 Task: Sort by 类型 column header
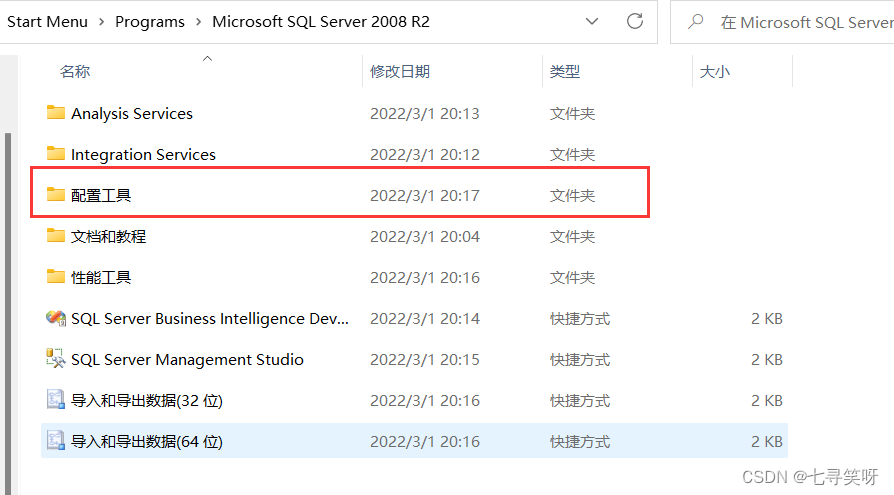point(564,71)
